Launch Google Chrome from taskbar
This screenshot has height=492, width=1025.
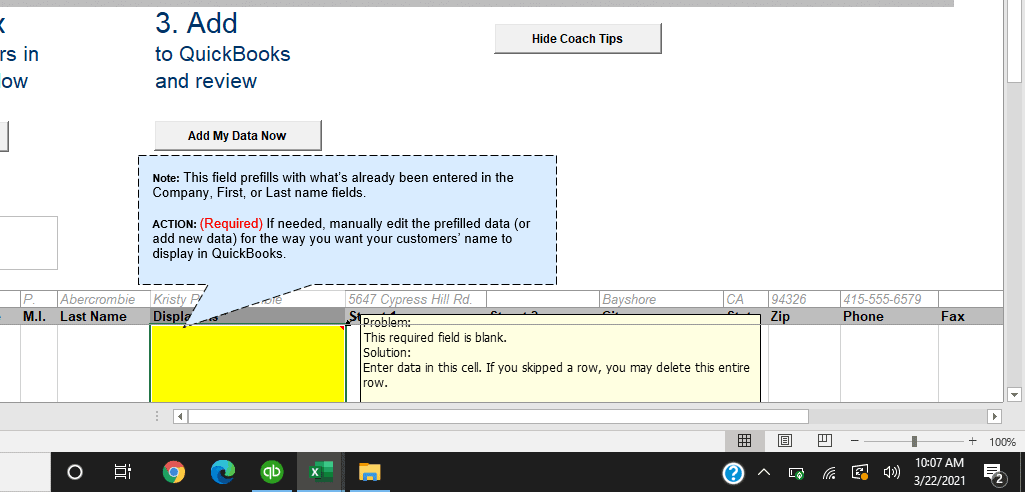[x=173, y=472]
